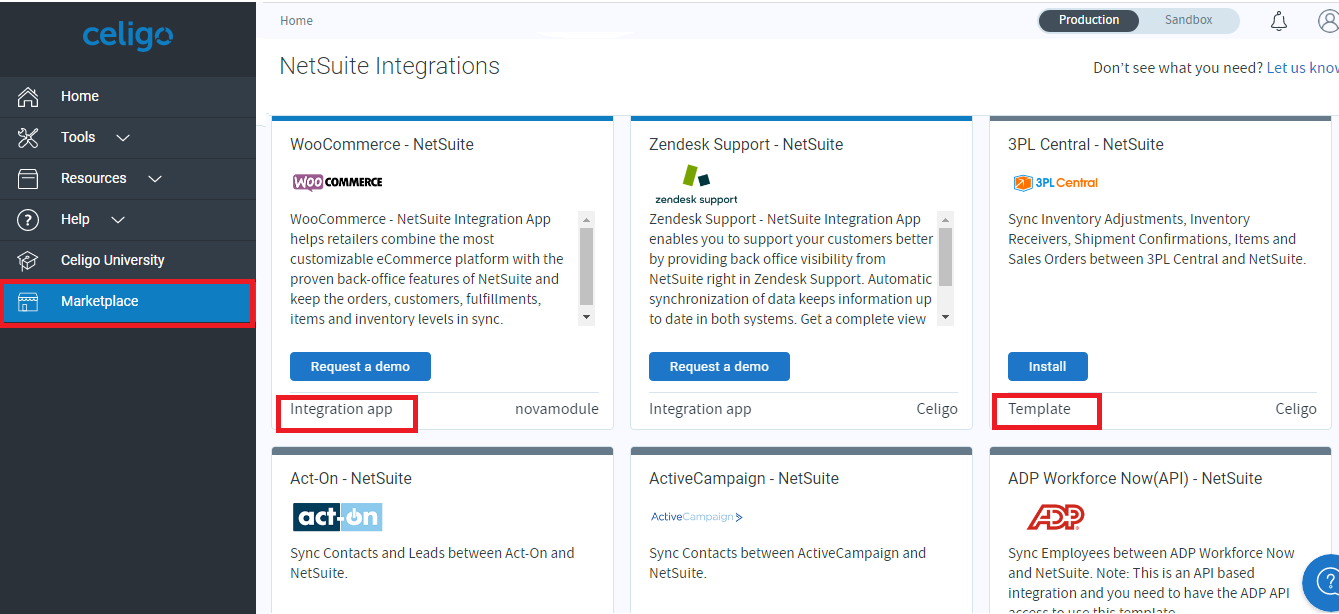Image resolution: width=1339 pixels, height=614 pixels.
Task: Click the Celigo University graduation cap icon
Action: 28,261
